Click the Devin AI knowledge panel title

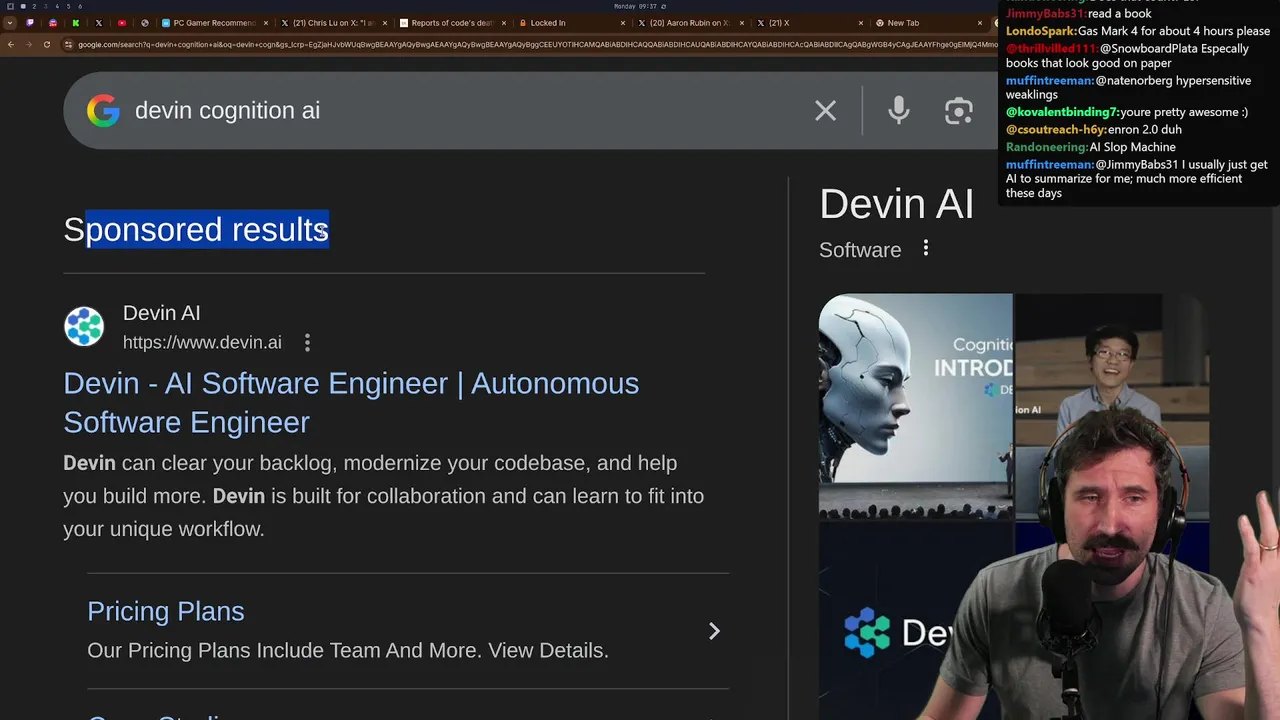896,204
